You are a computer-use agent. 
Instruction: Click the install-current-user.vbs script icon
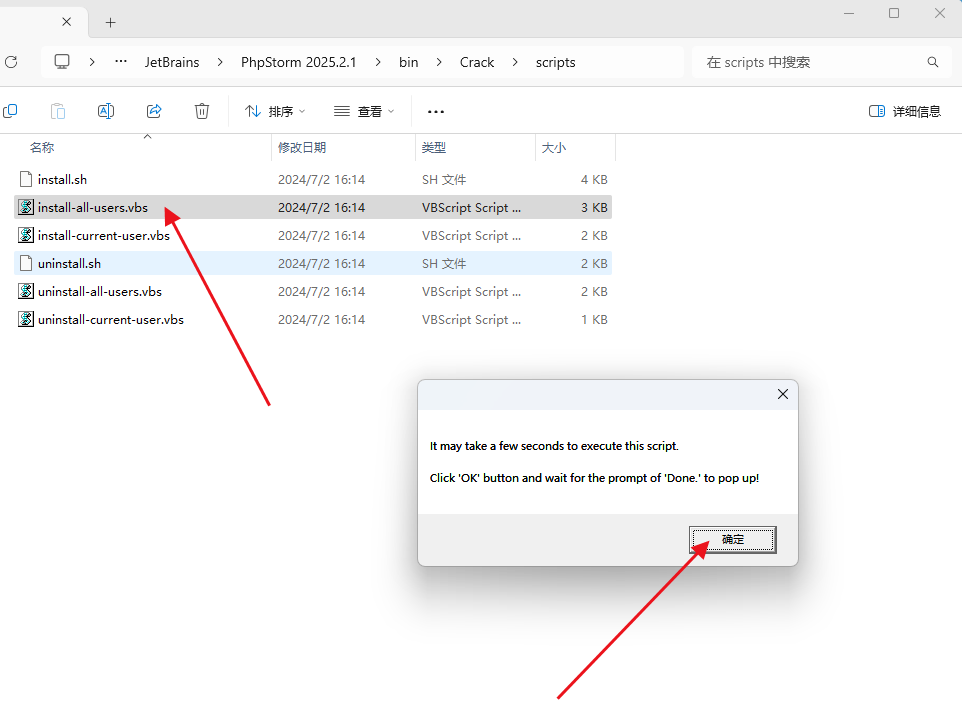pyautogui.click(x=26, y=235)
